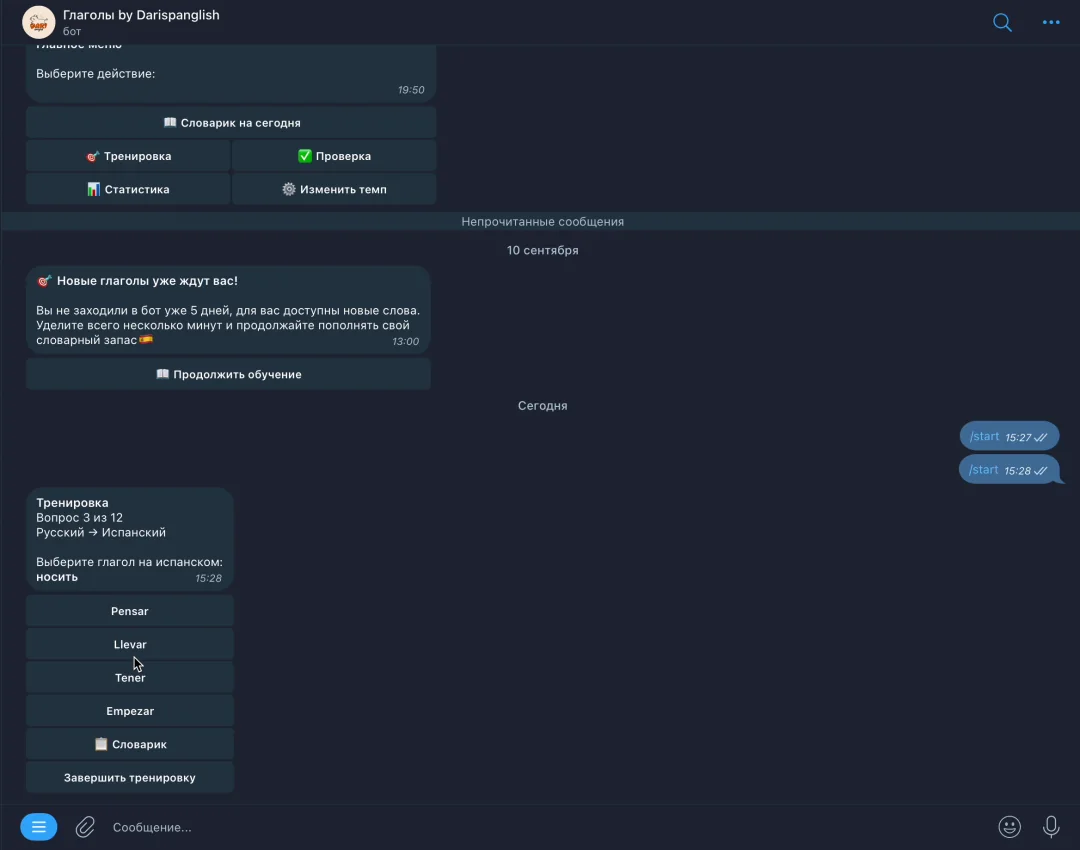Open Словарик на сегодня

(x=231, y=123)
